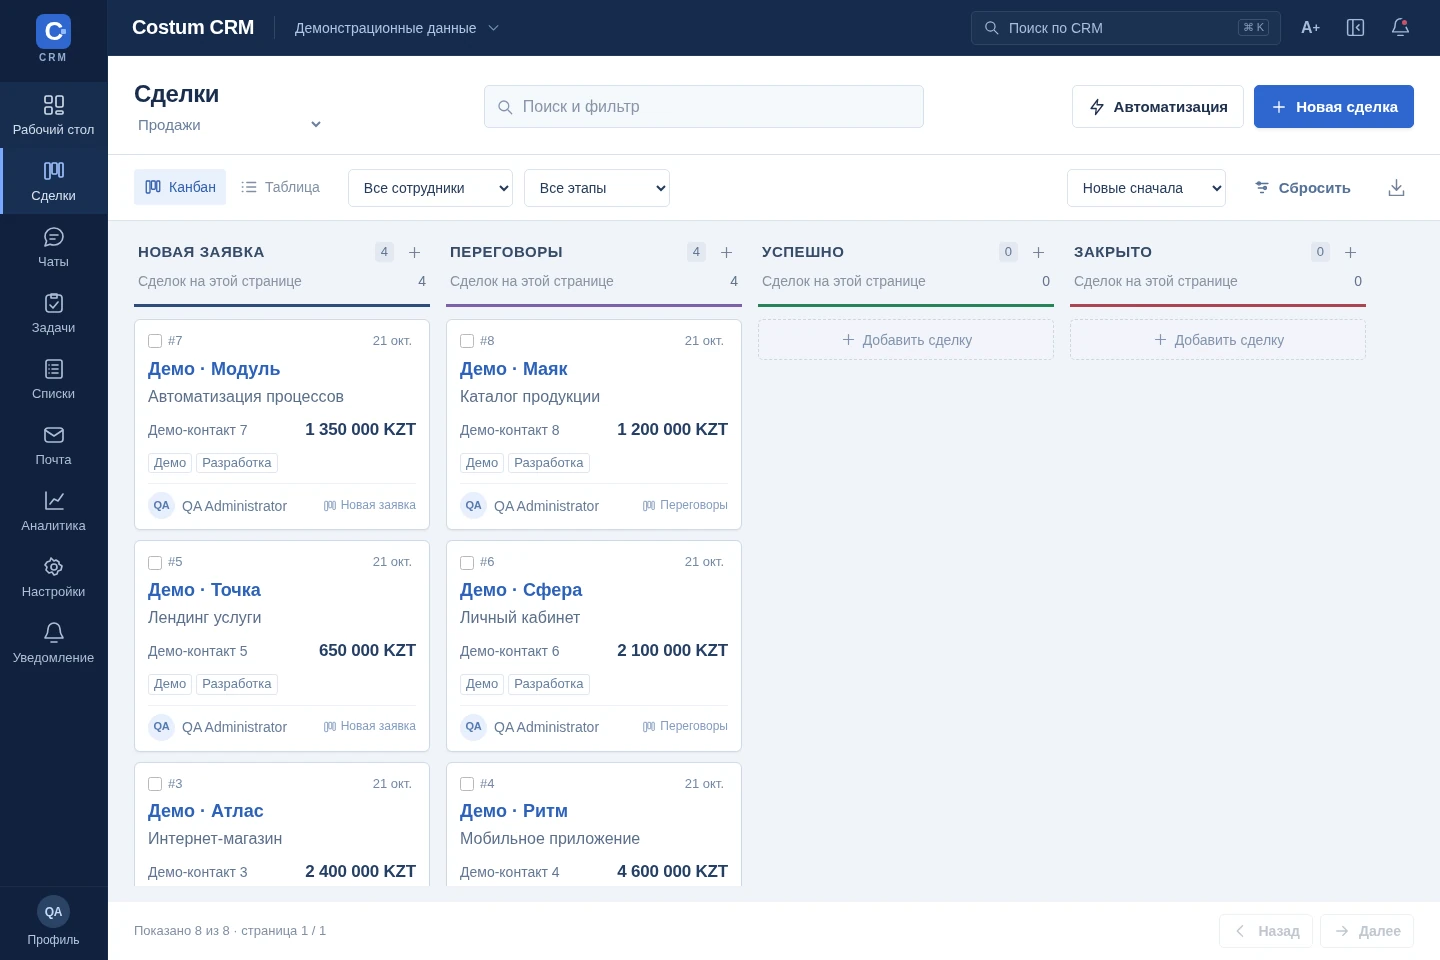Viewport: 1440px width, 960px height.
Task: Open the QA Профиль avatar
Action: point(53,911)
